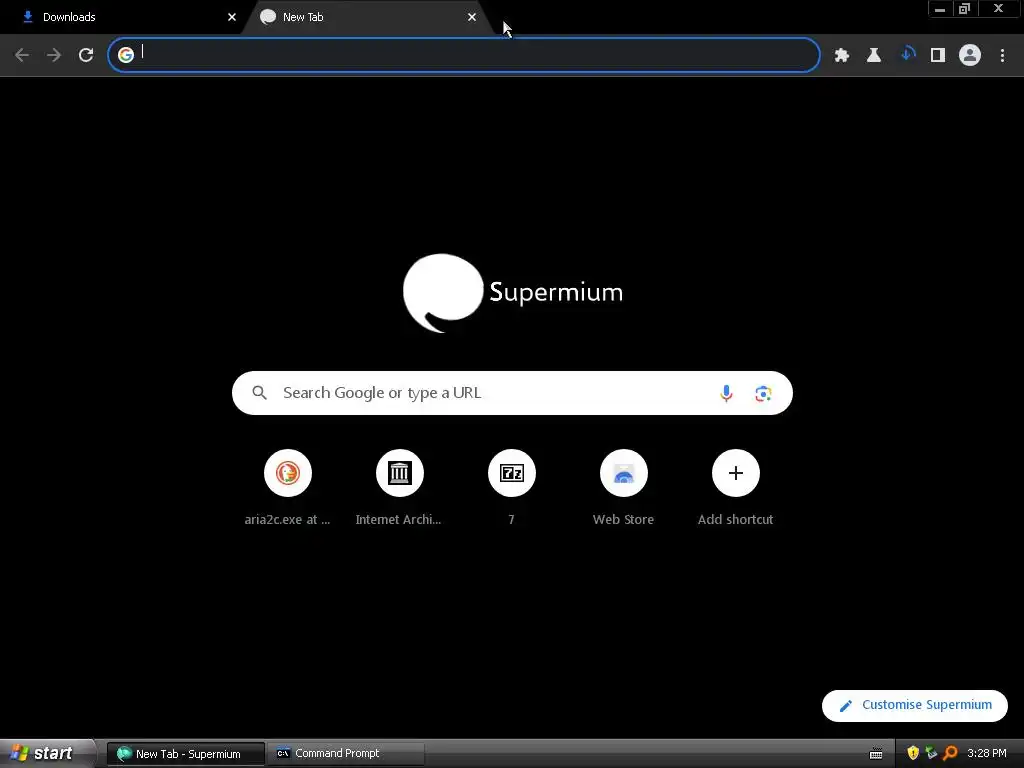Click the 3:28 PM clock

point(987,754)
